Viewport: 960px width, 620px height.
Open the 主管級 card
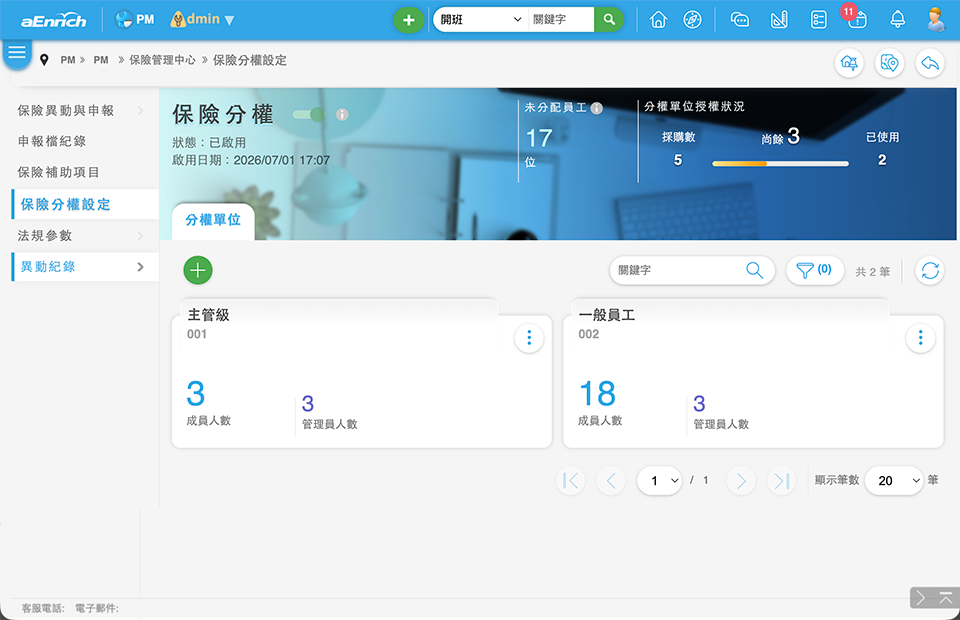point(361,373)
